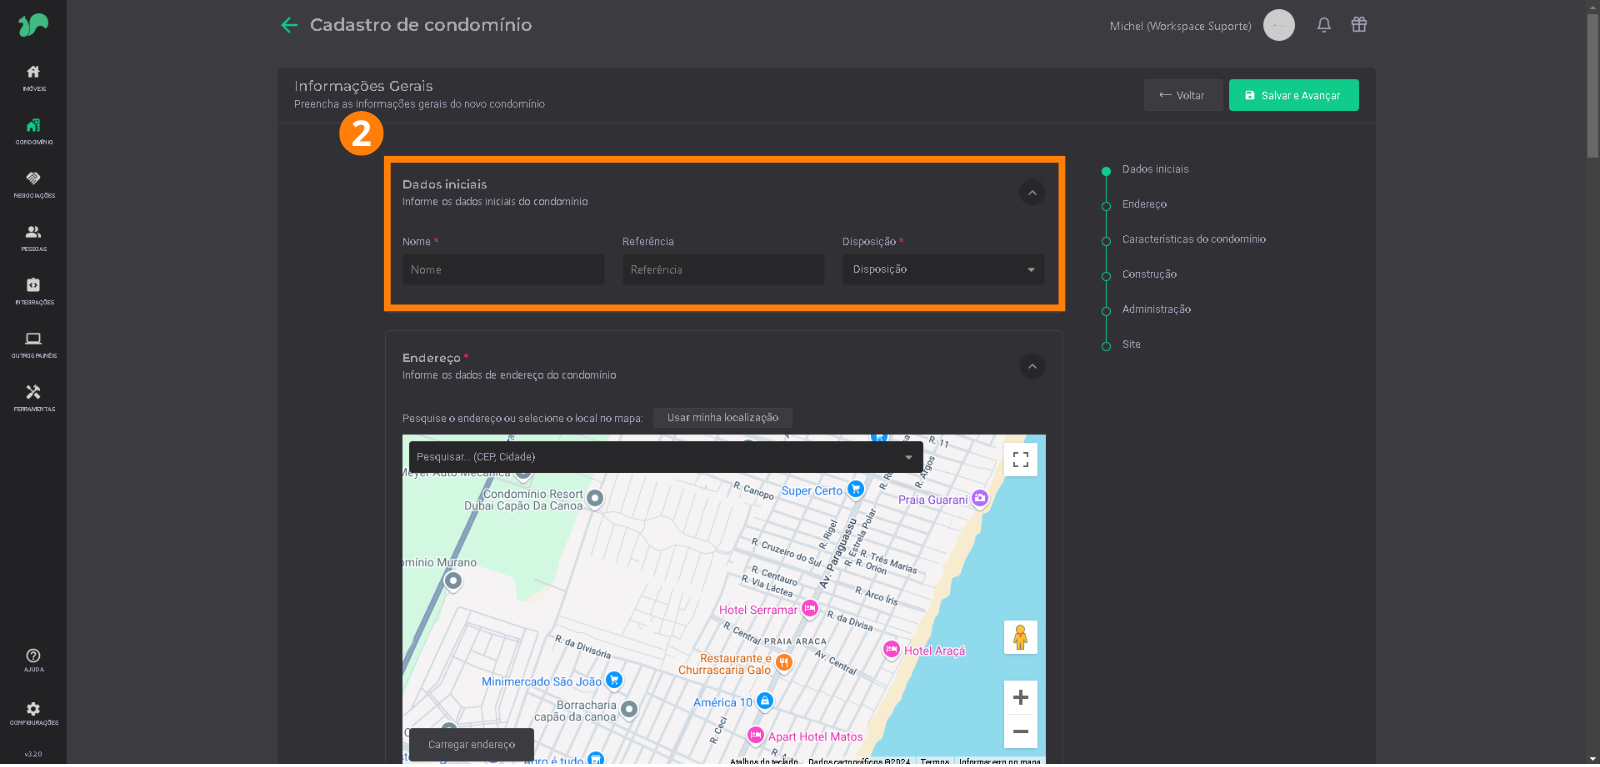The height and width of the screenshot is (767, 1600).
Task: Go back using the header arrow
Action: click(x=289, y=25)
